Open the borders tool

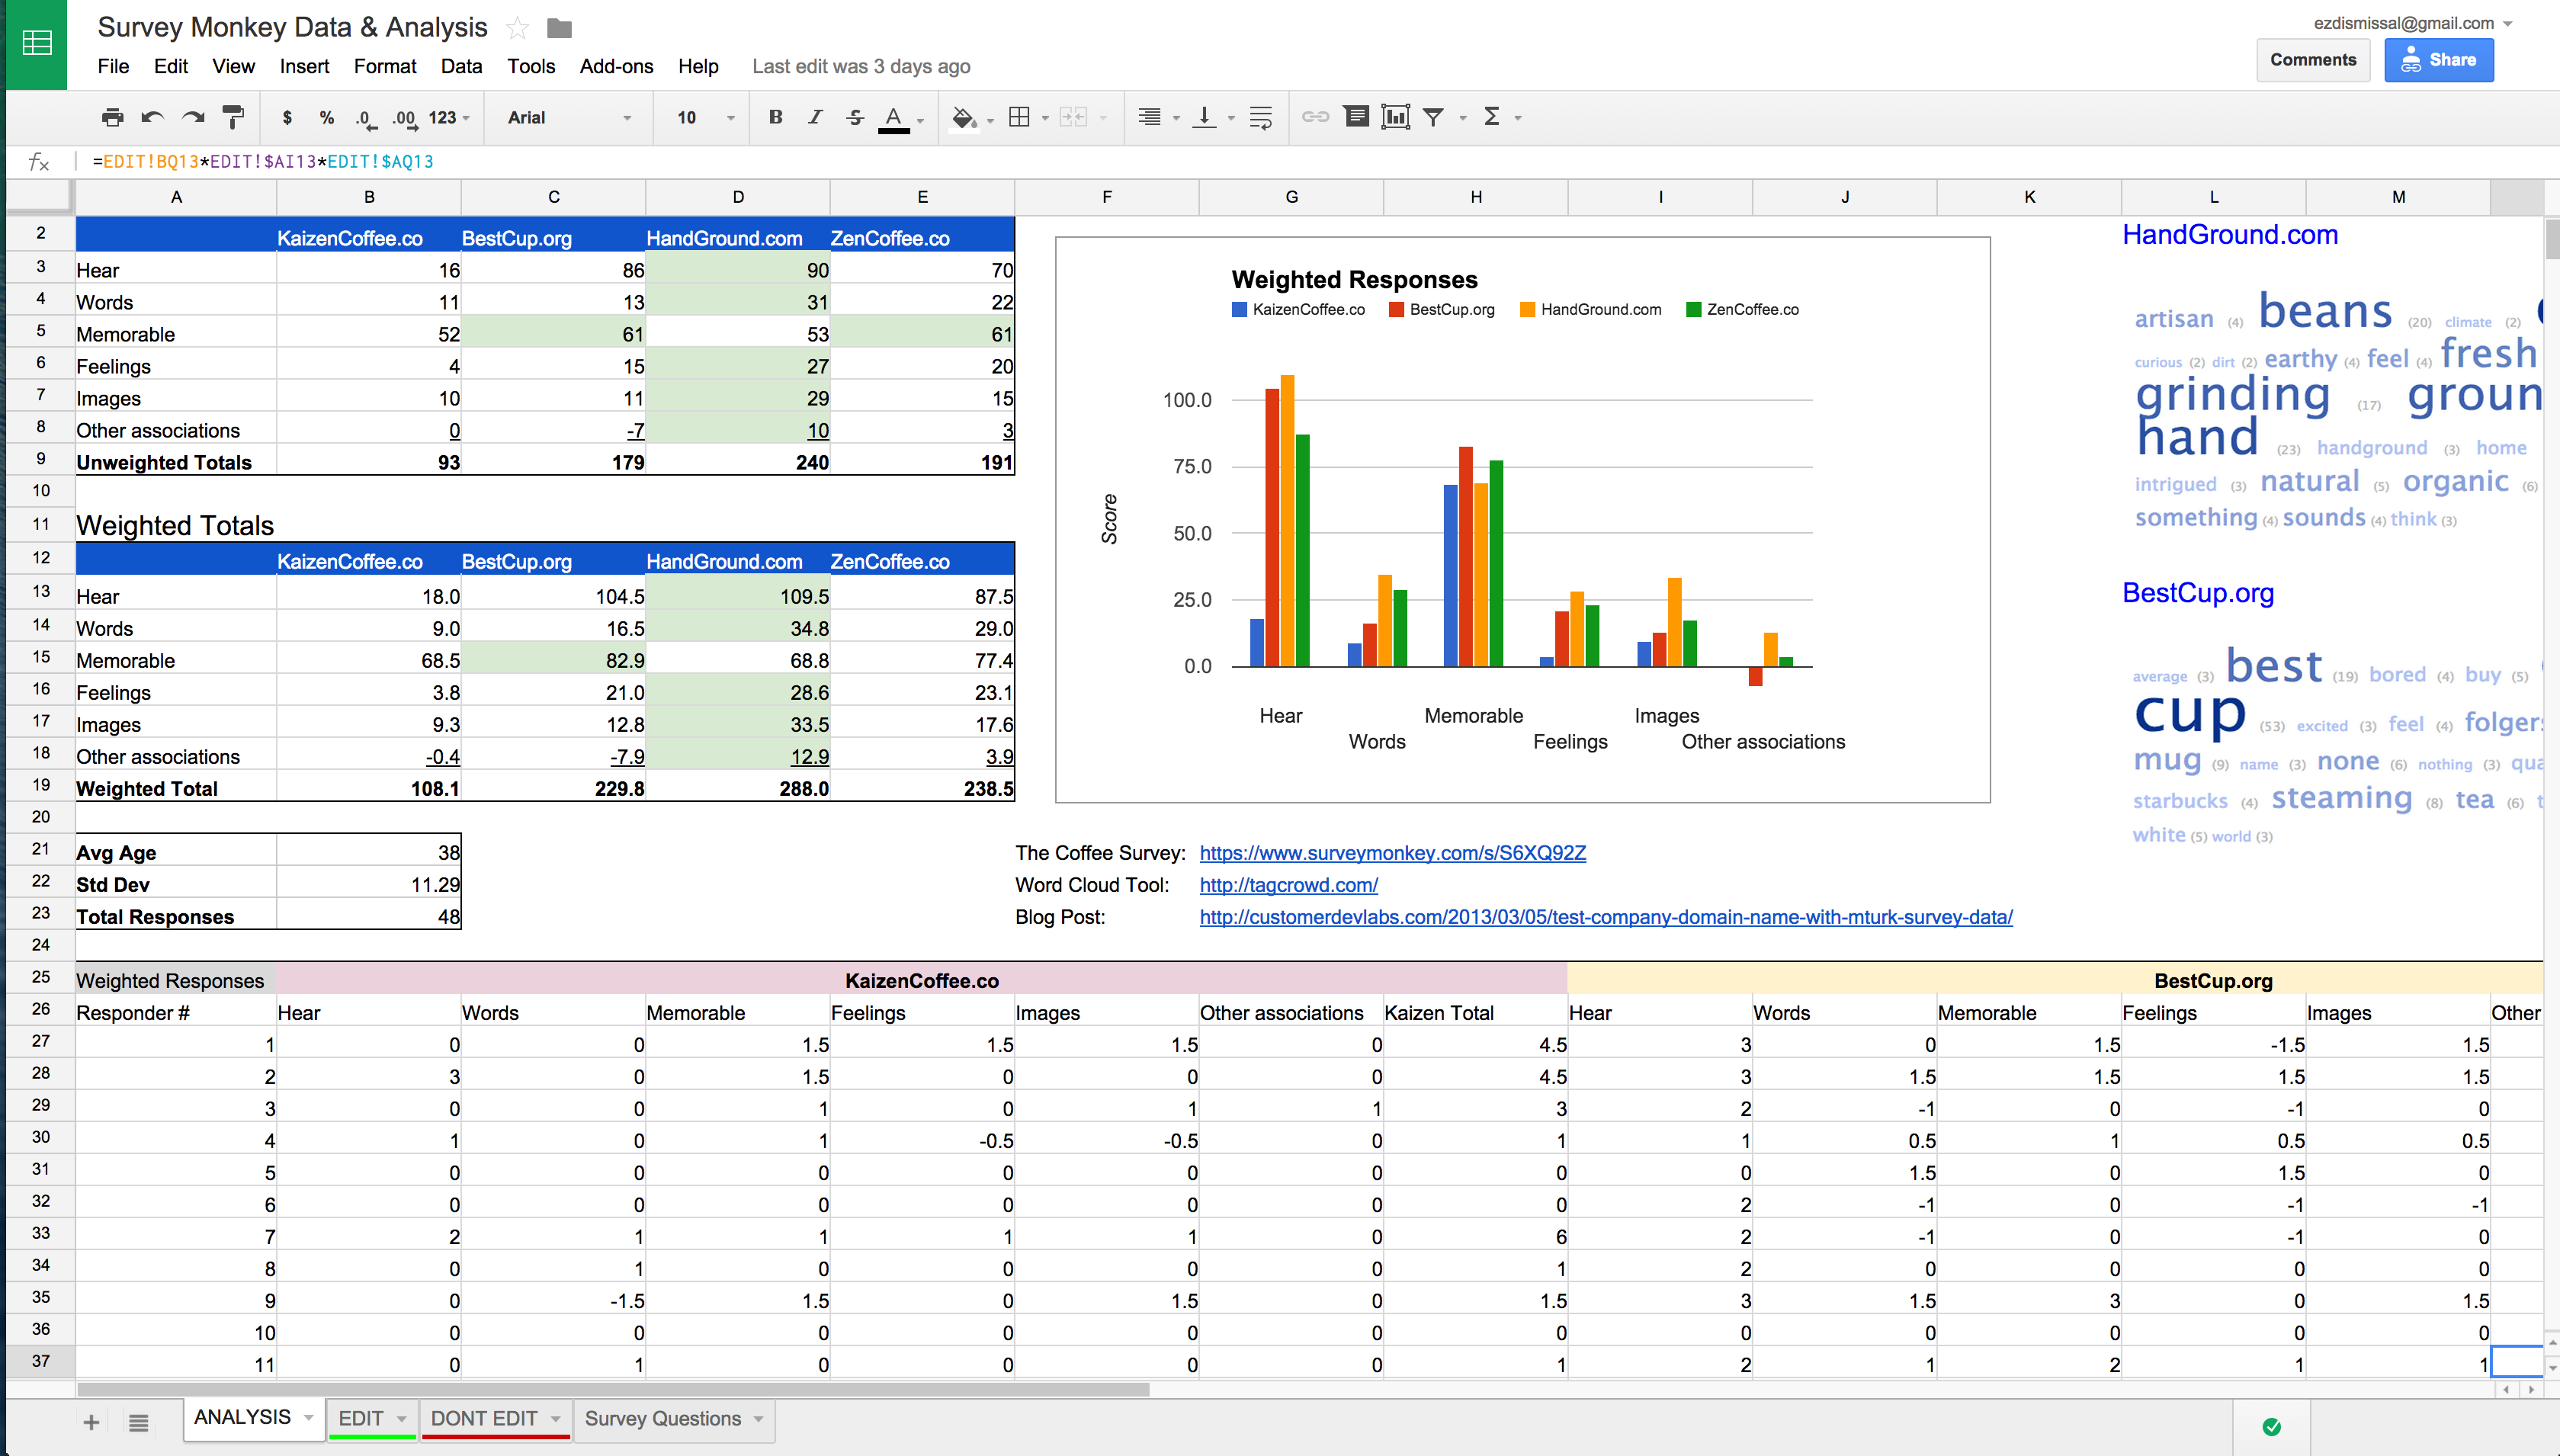1019,118
